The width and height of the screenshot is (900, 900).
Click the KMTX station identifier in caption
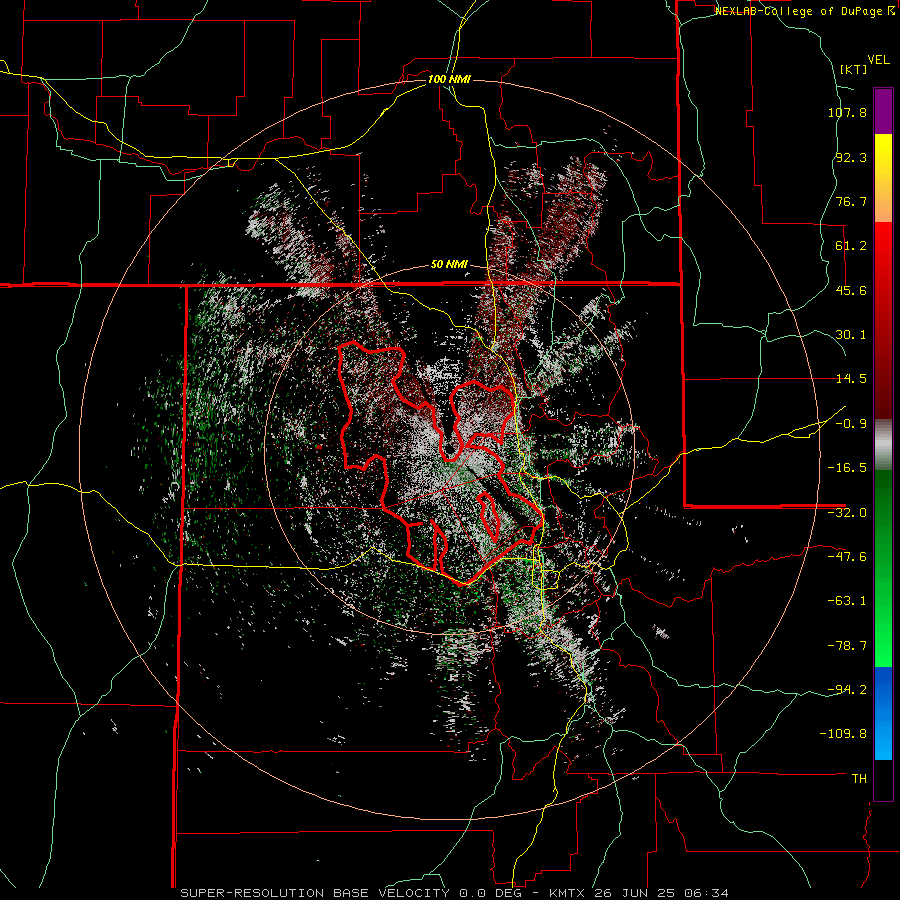click(567, 893)
